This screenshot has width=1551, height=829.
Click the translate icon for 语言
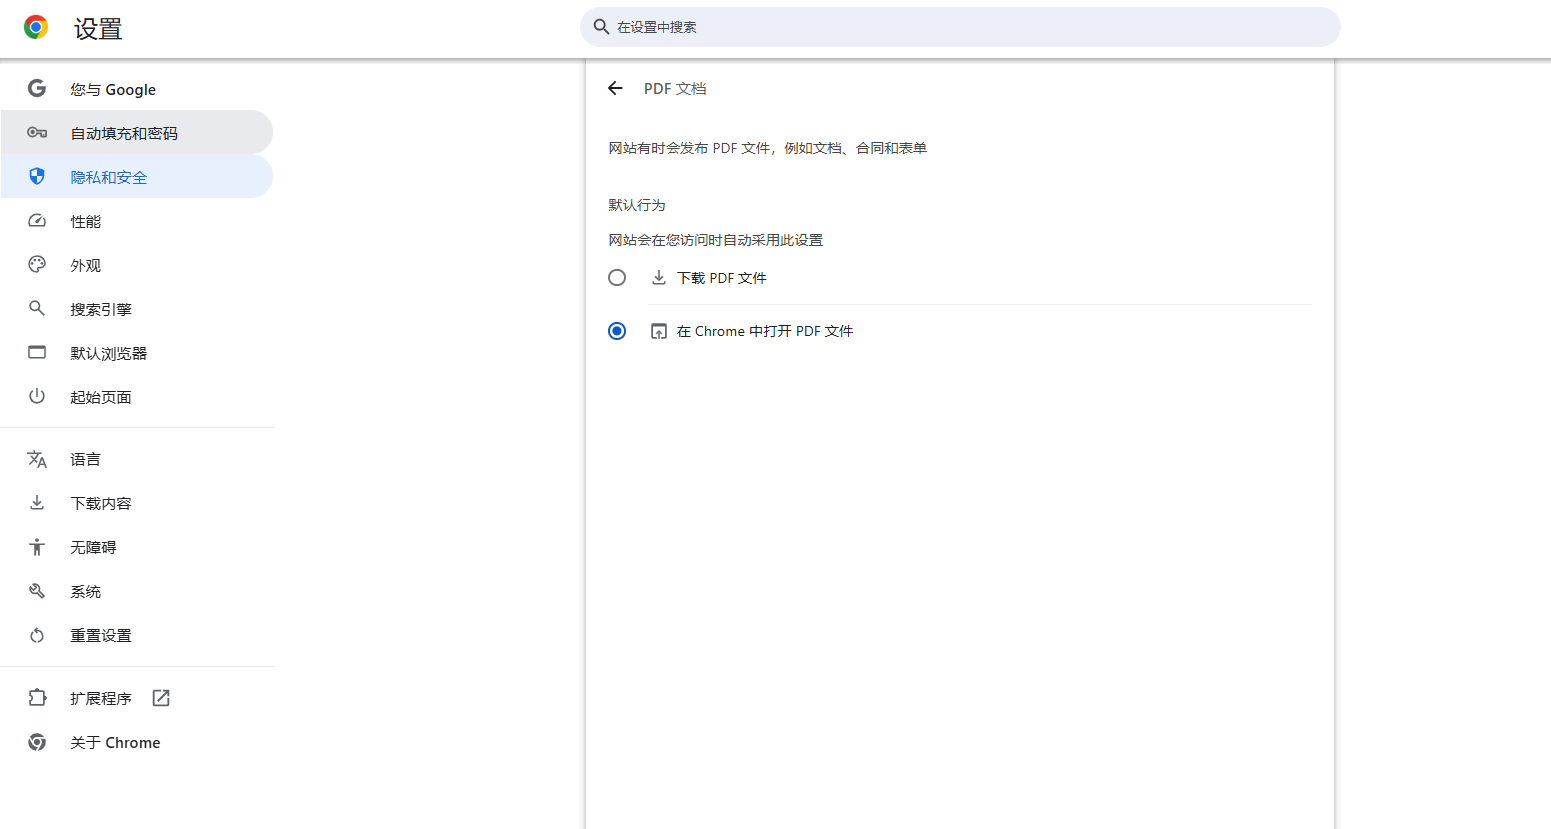coord(37,459)
